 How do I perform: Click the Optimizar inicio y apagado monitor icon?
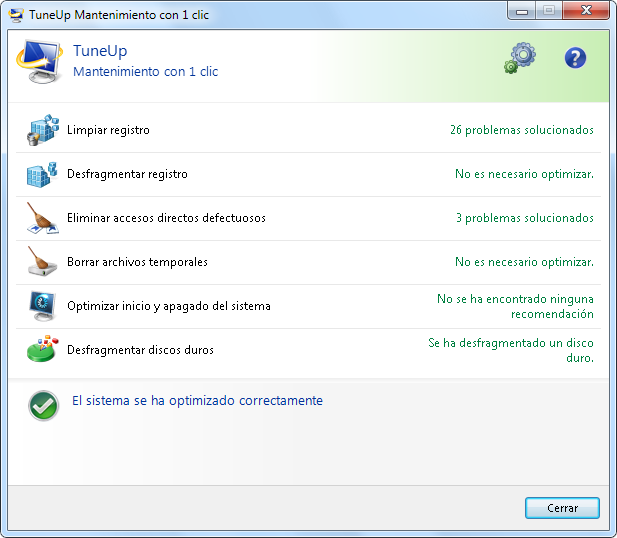(42, 306)
